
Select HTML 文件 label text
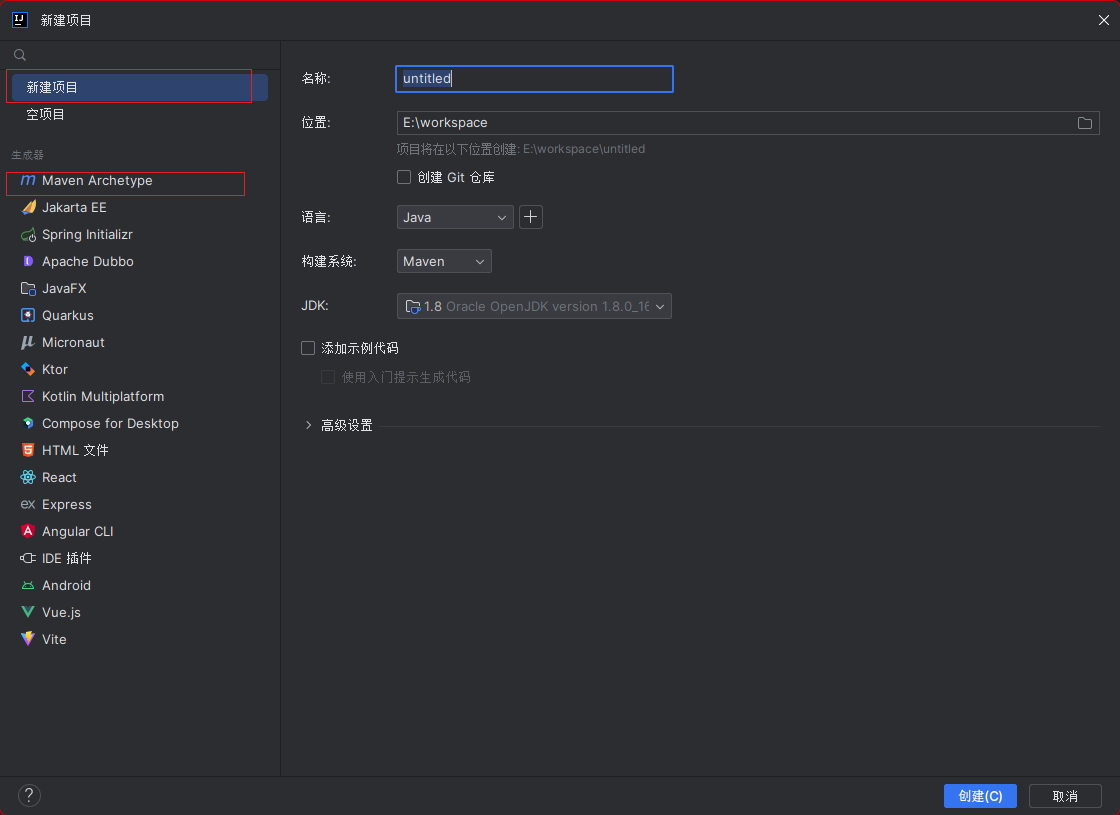76,451
